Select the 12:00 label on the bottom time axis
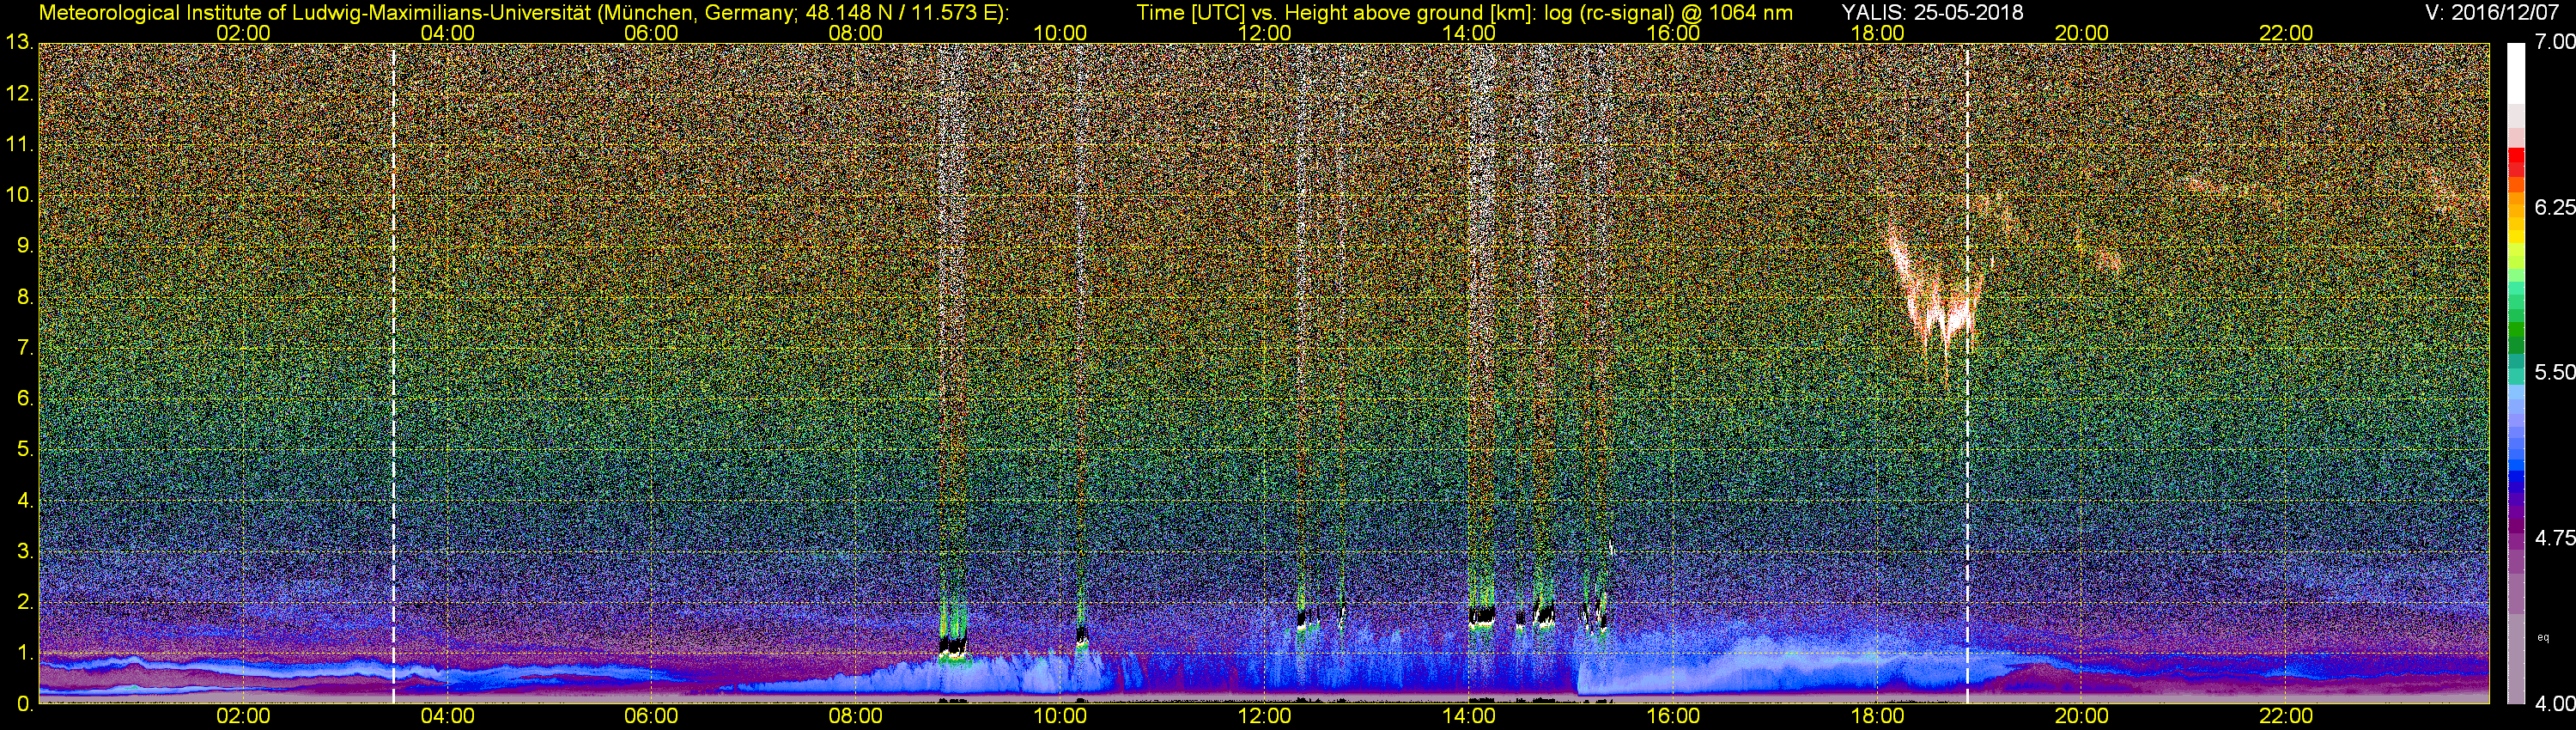This screenshot has height=730, width=2576. pyautogui.click(x=1264, y=717)
